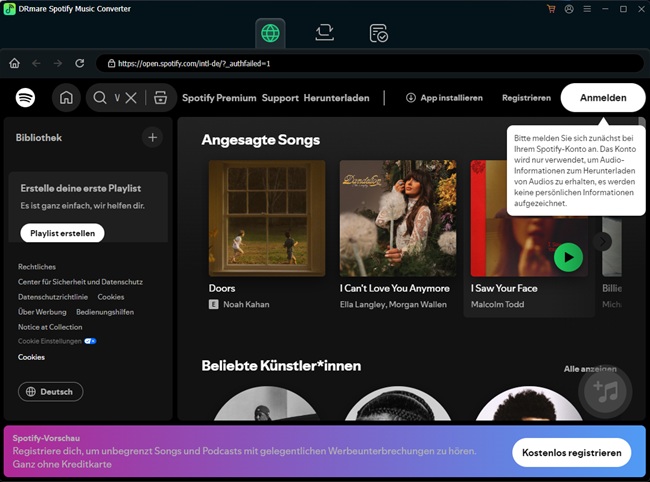This screenshot has height=482, width=650.
Task: Reload the page with refresh icon
Action: pyautogui.click(x=80, y=63)
